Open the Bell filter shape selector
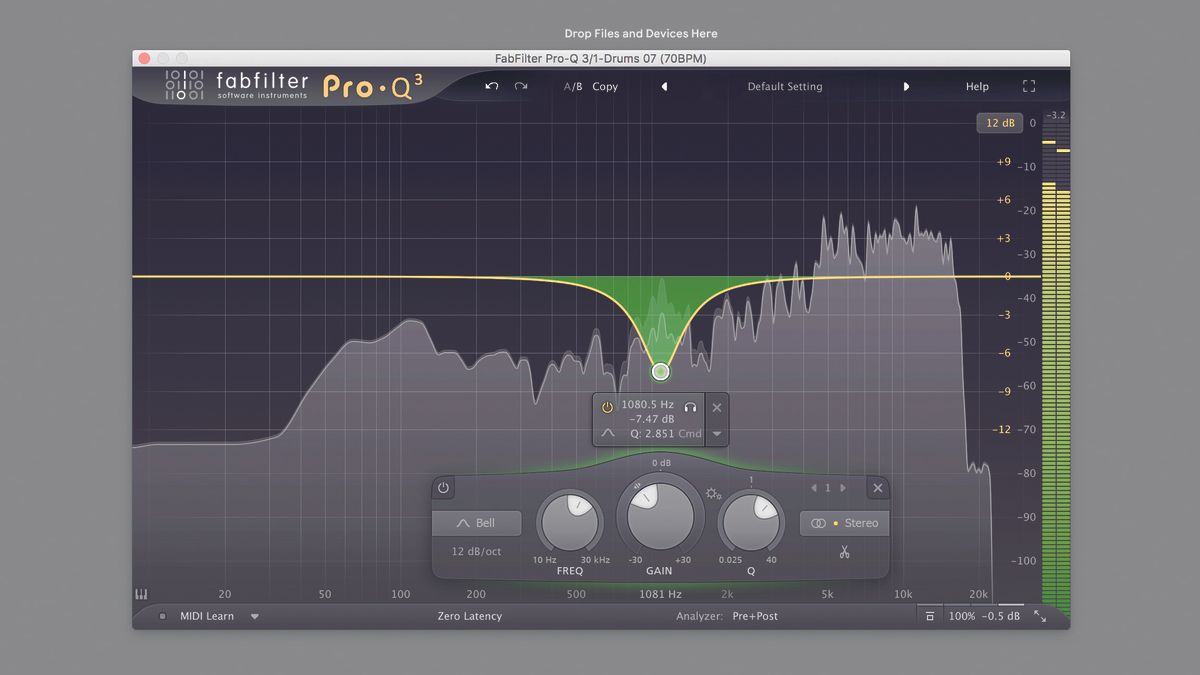The width and height of the screenshot is (1200, 675). click(x=476, y=522)
